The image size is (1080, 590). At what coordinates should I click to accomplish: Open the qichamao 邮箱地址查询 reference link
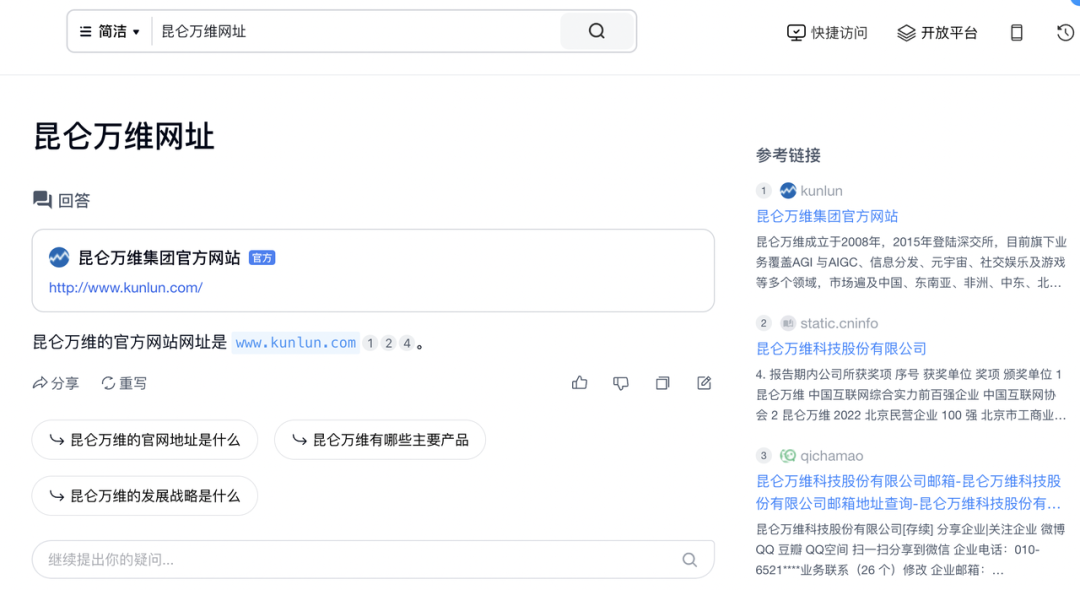[908, 492]
